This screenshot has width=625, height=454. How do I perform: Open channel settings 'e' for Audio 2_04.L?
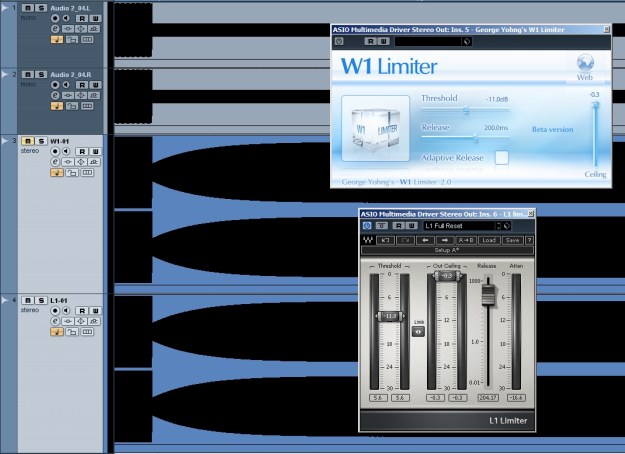[55, 29]
